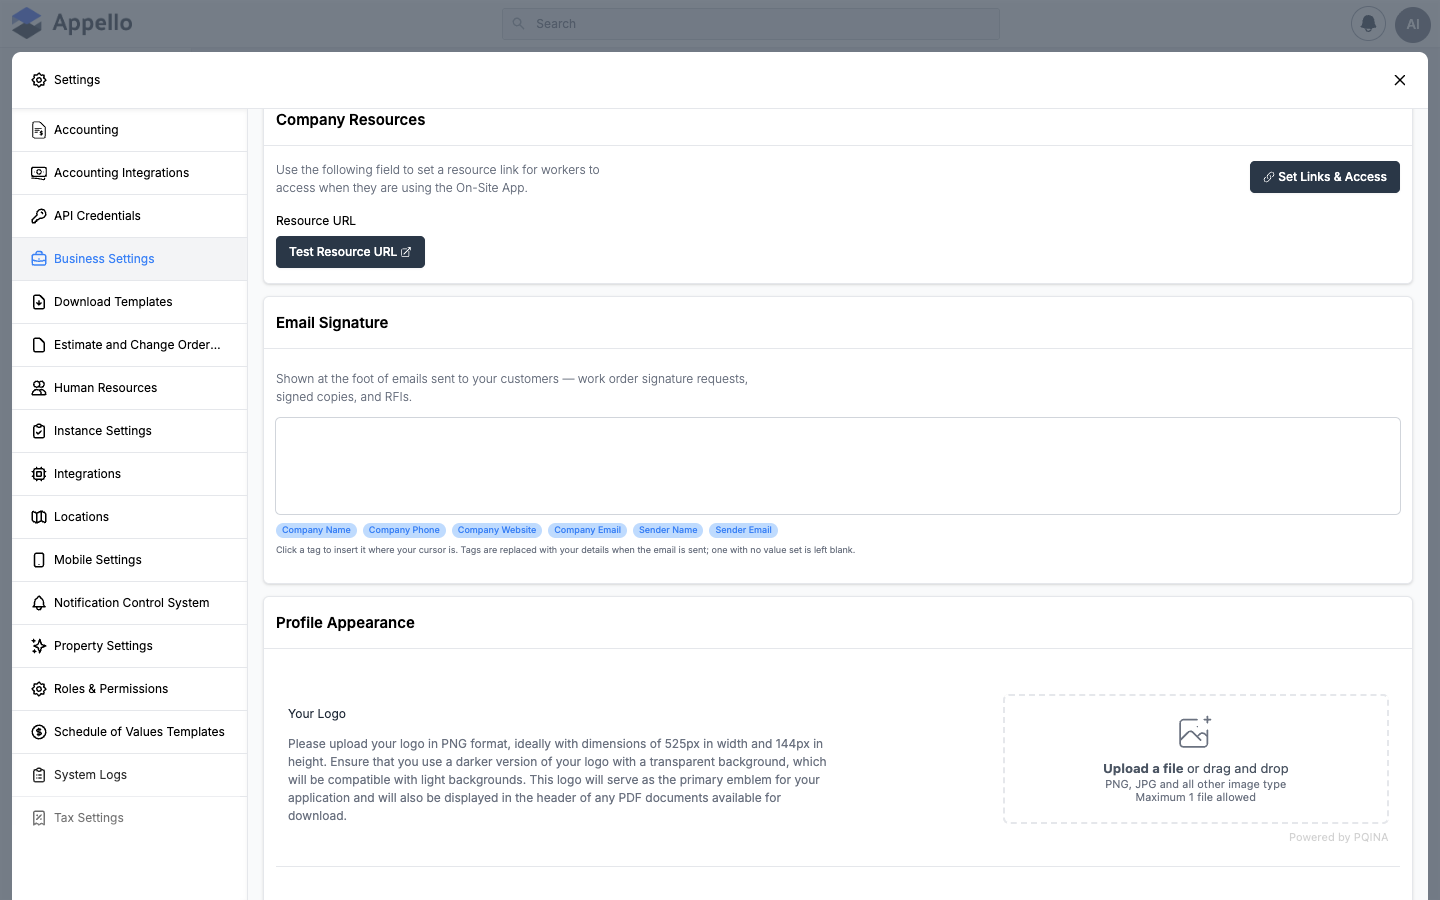The image size is (1440, 900).
Task: Click the Roles & Permissions gear icon
Action: (39, 689)
